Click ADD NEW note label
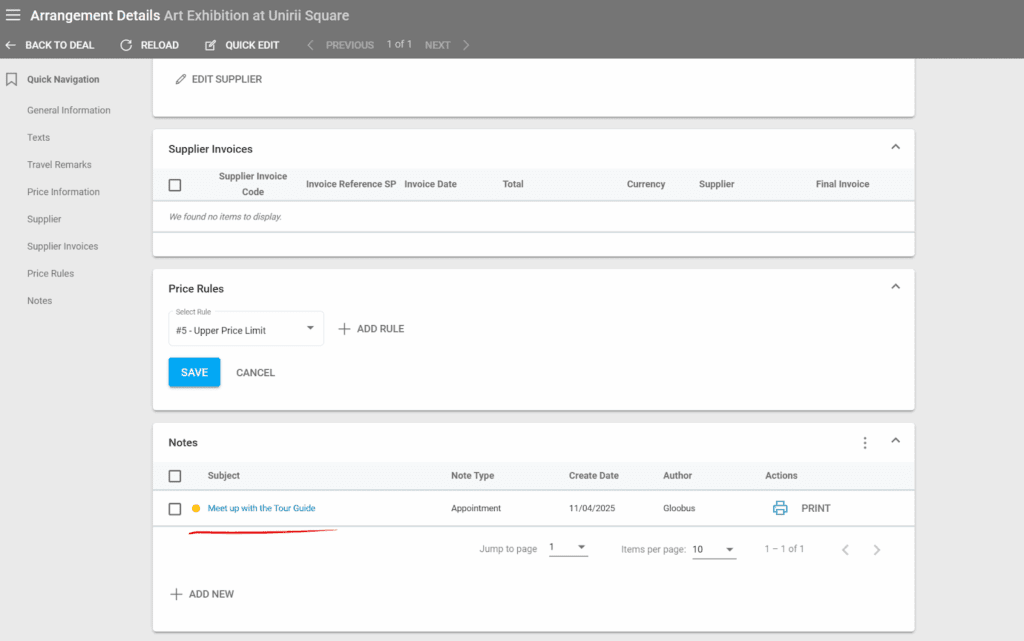1024x641 pixels. [211, 594]
